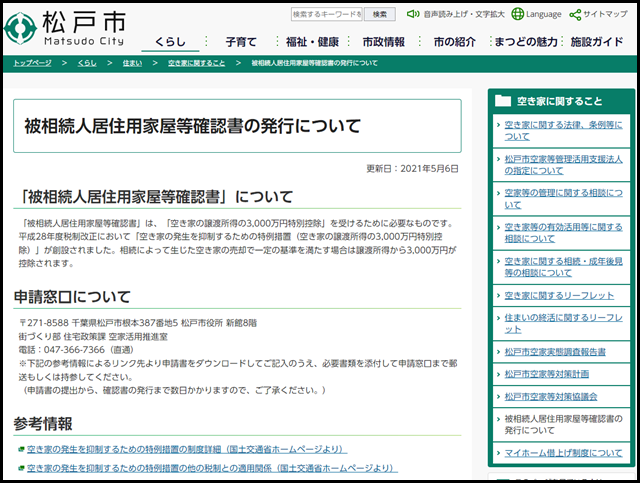This screenshot has height=483, width=640.
Task: Open 特例措置の制度詳細 国土交通省 link
Action: pyautogui.click(x=187, y=449)
